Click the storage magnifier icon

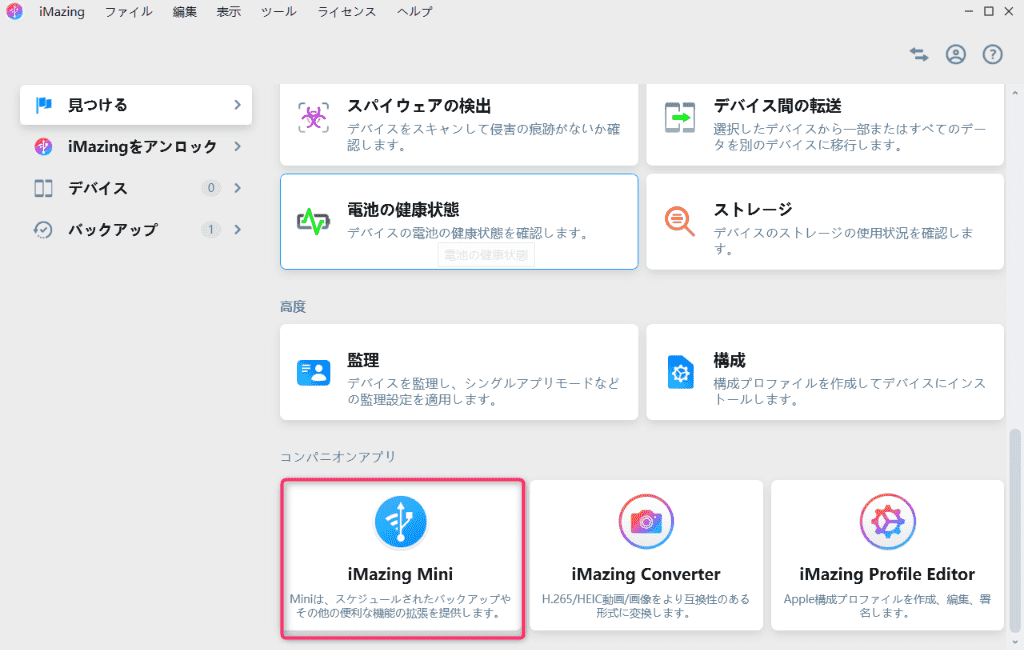tap(680, 221)
